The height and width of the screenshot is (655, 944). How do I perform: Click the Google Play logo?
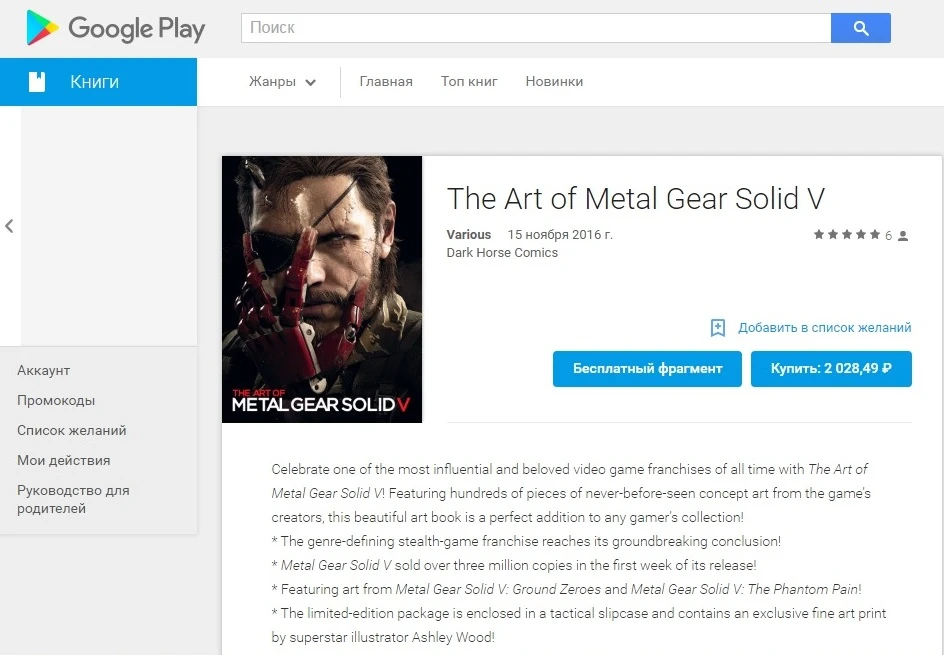click(115, 28)
